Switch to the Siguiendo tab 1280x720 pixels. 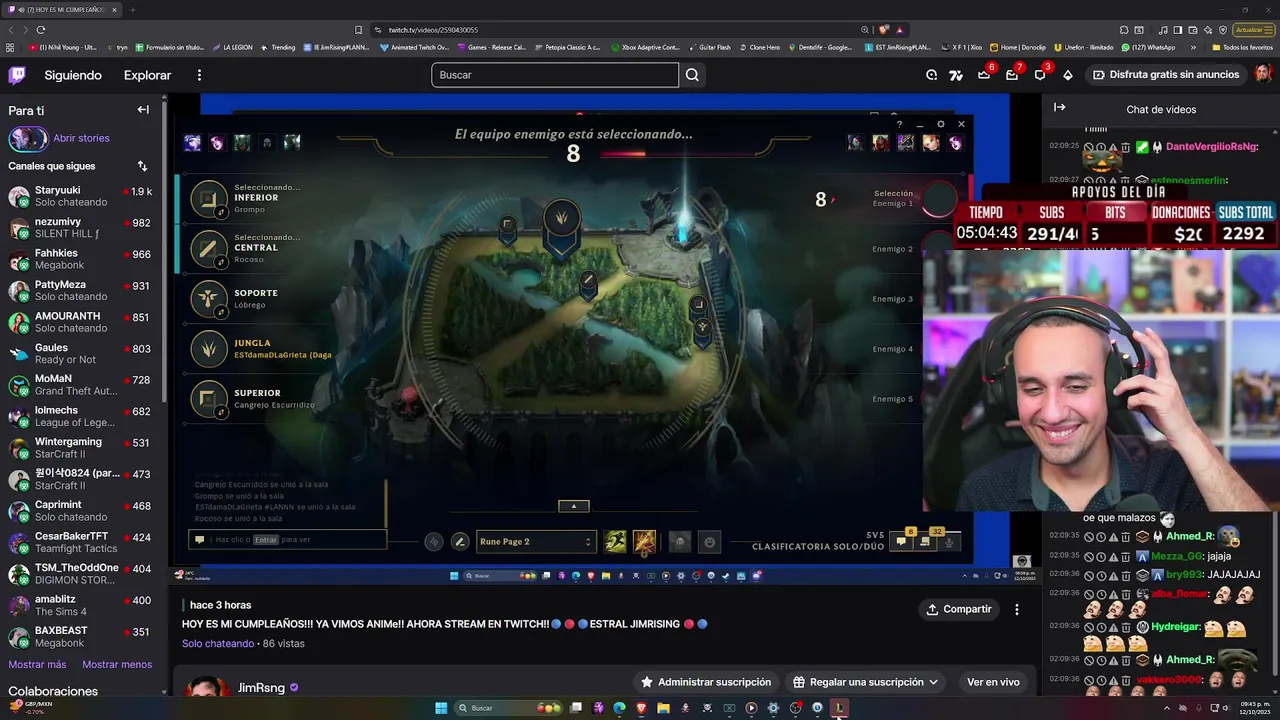tap(73, 75)
